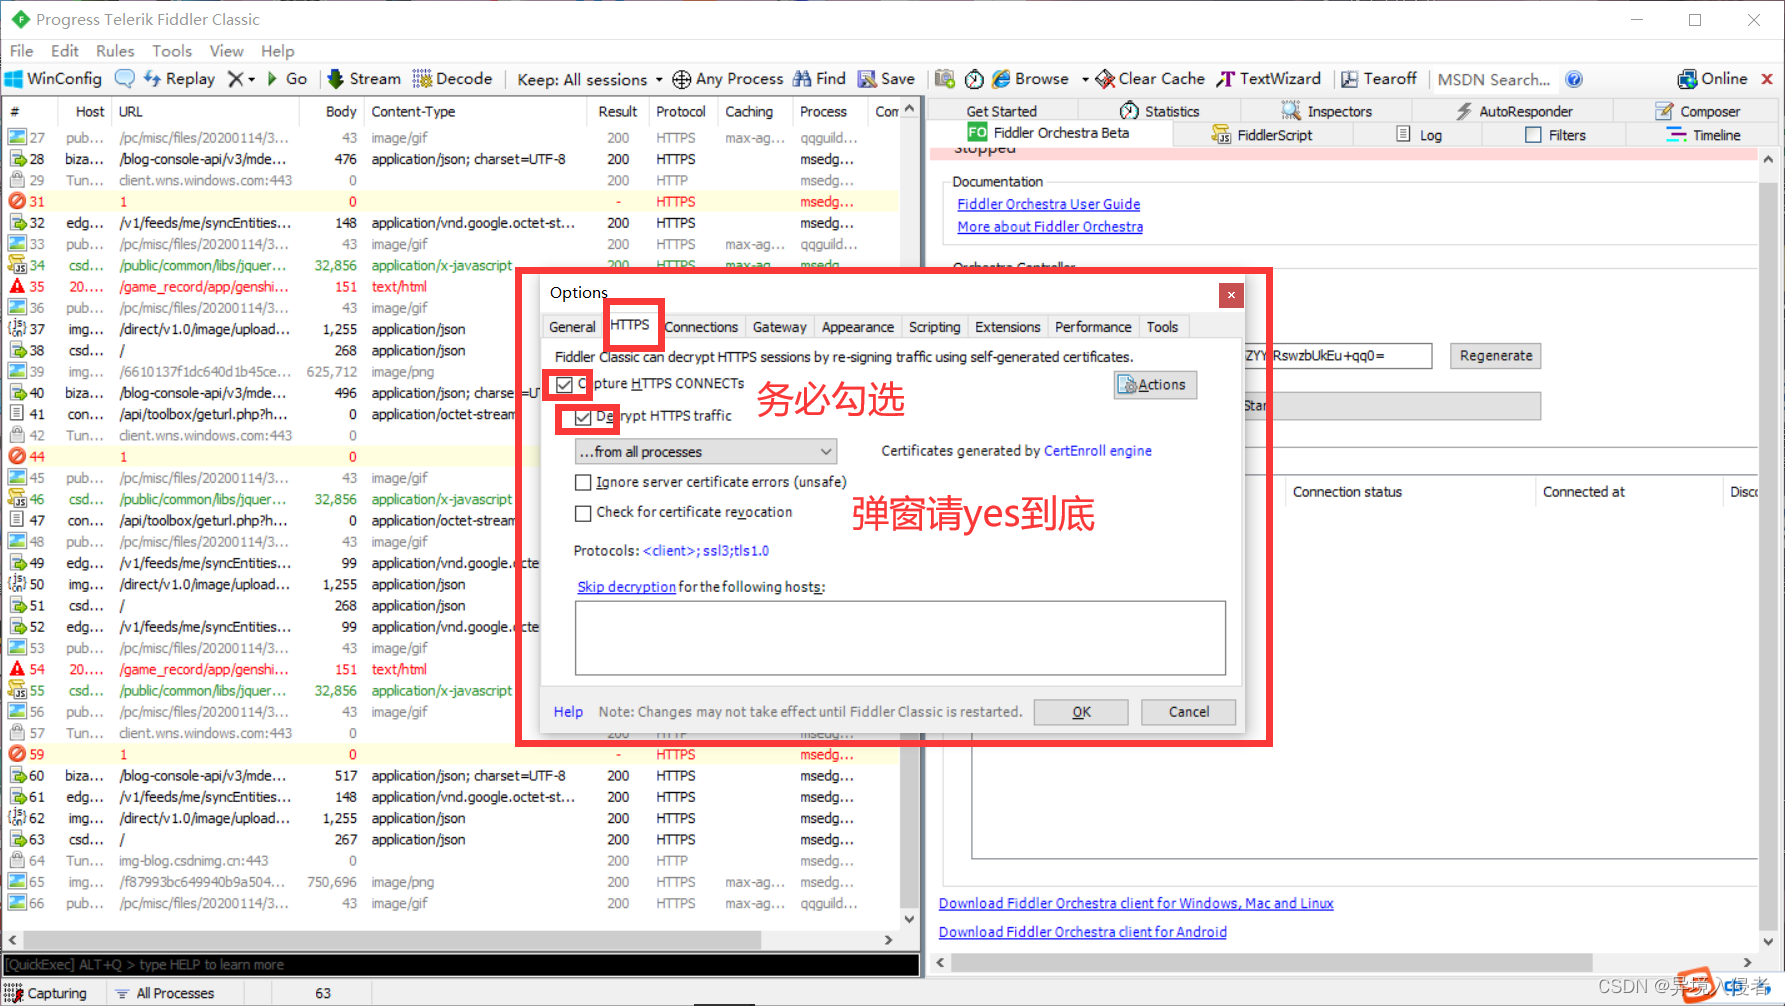Open the Rules menu
1785x1006 pixels.
click(115, 51)
